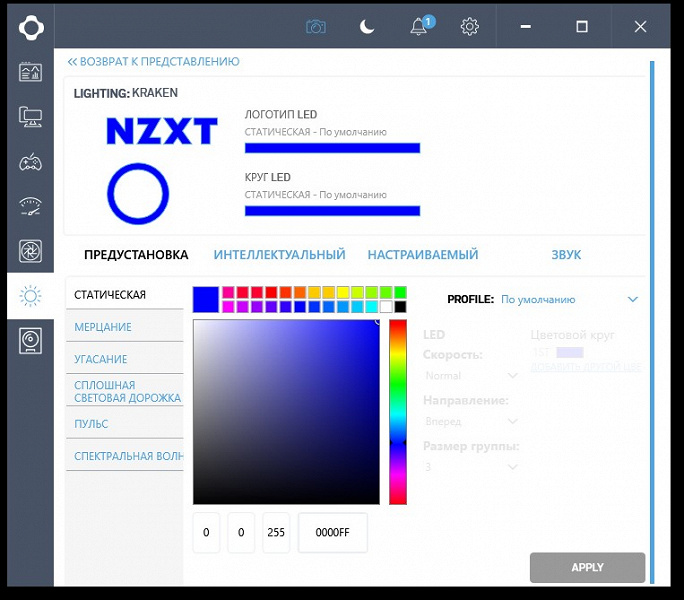
Task: Switch to the НАСТРАИВАЕМЫЙ tab
Action: point(423,255)
